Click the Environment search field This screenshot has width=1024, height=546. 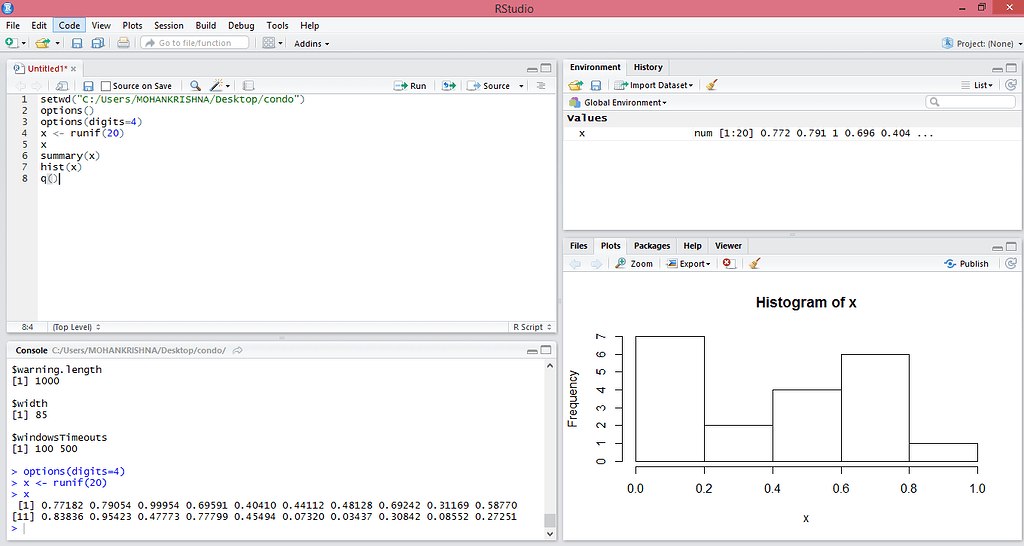(970, 102)
